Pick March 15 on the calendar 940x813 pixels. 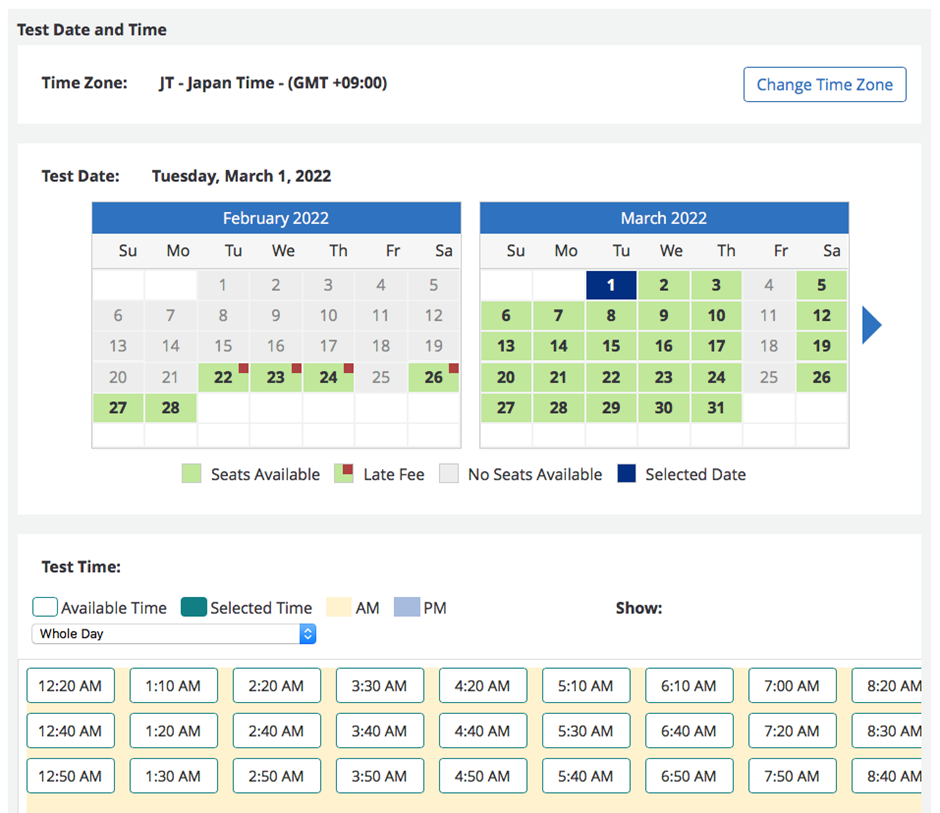tap(611, 346)
